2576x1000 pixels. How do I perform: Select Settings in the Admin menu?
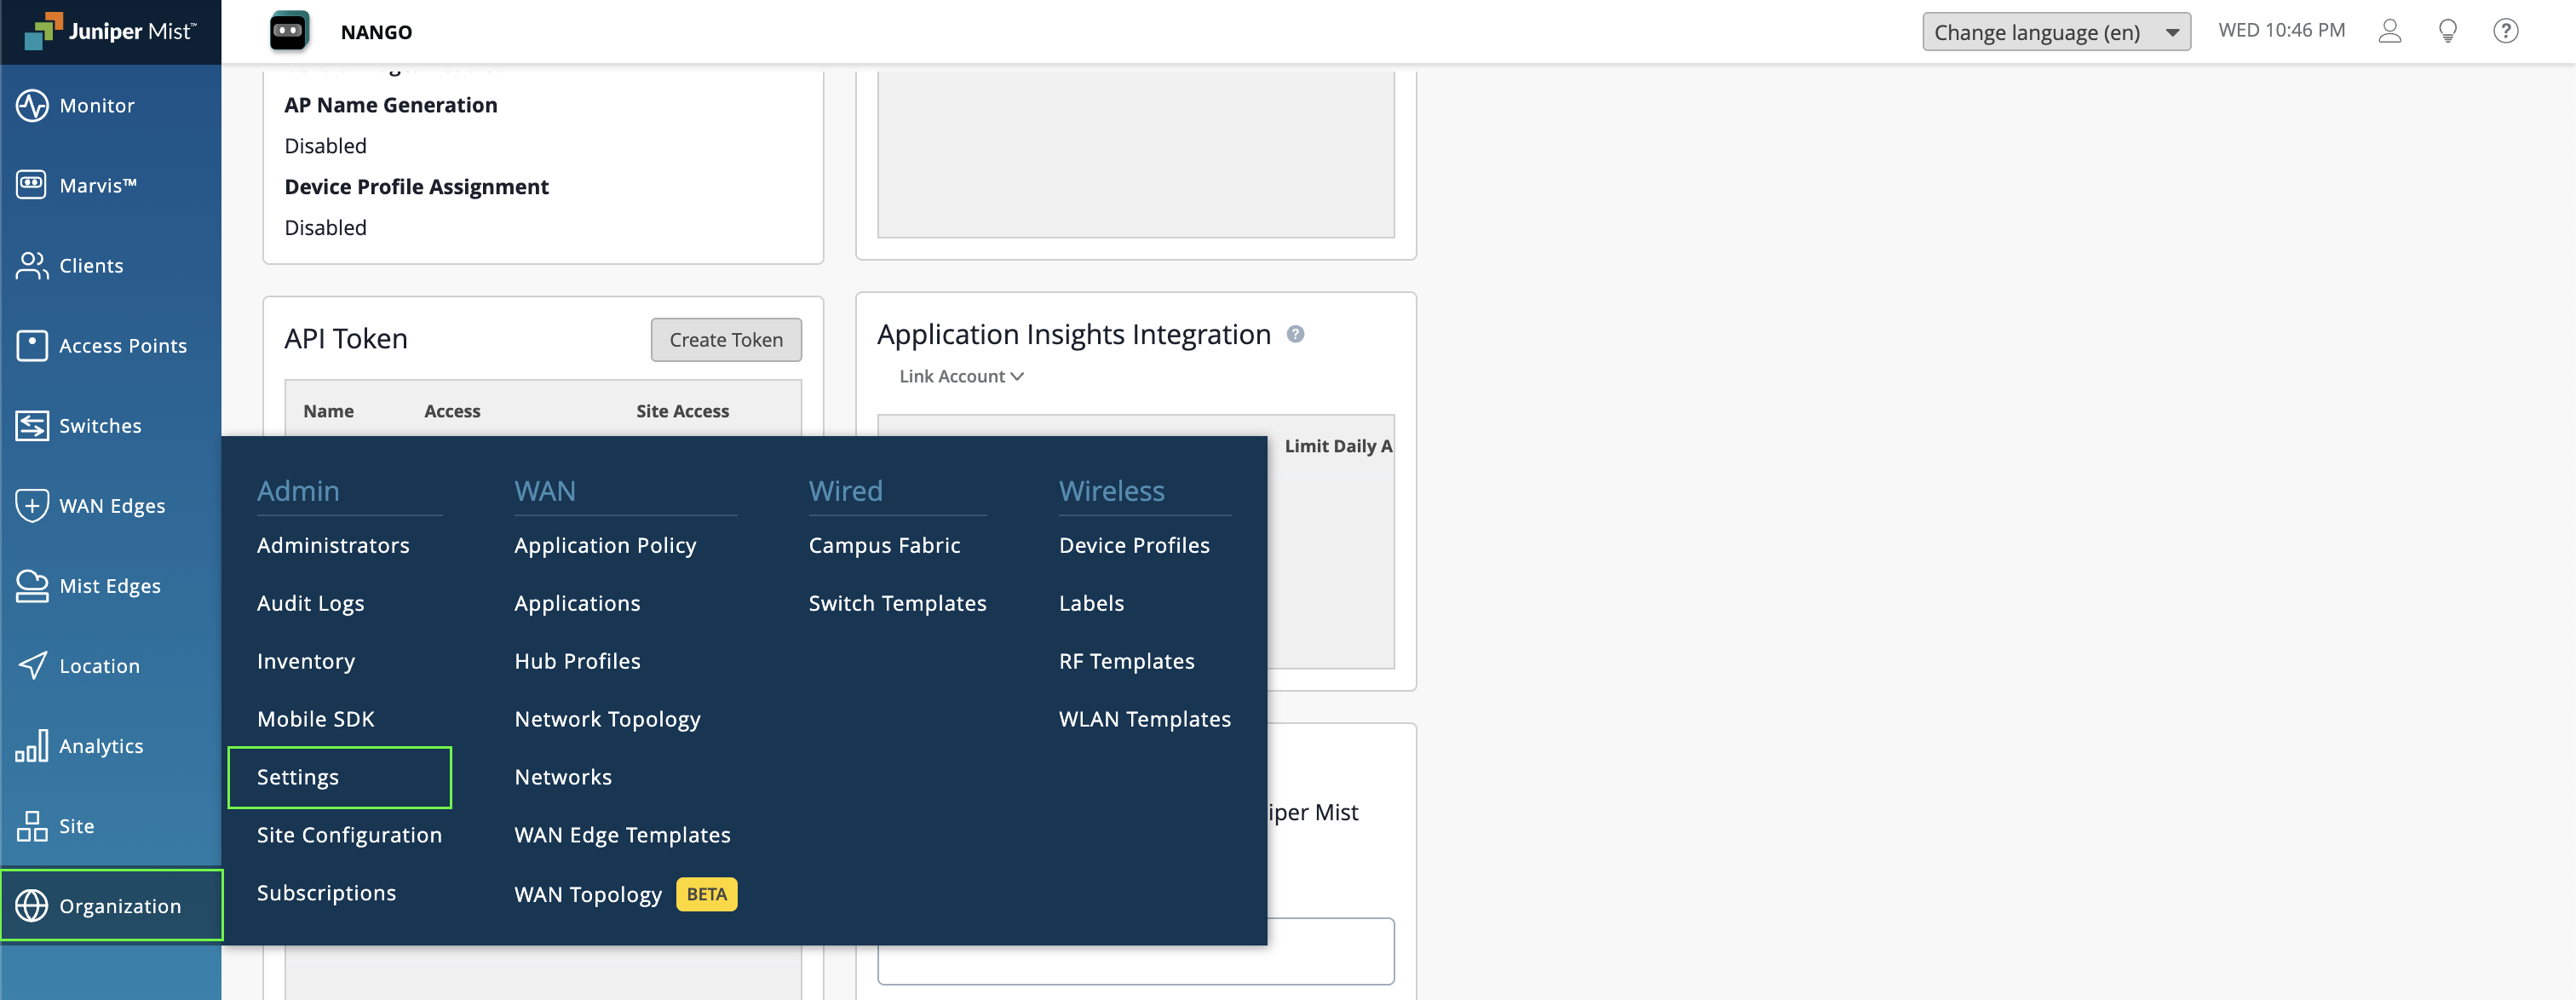coord(298,777)
